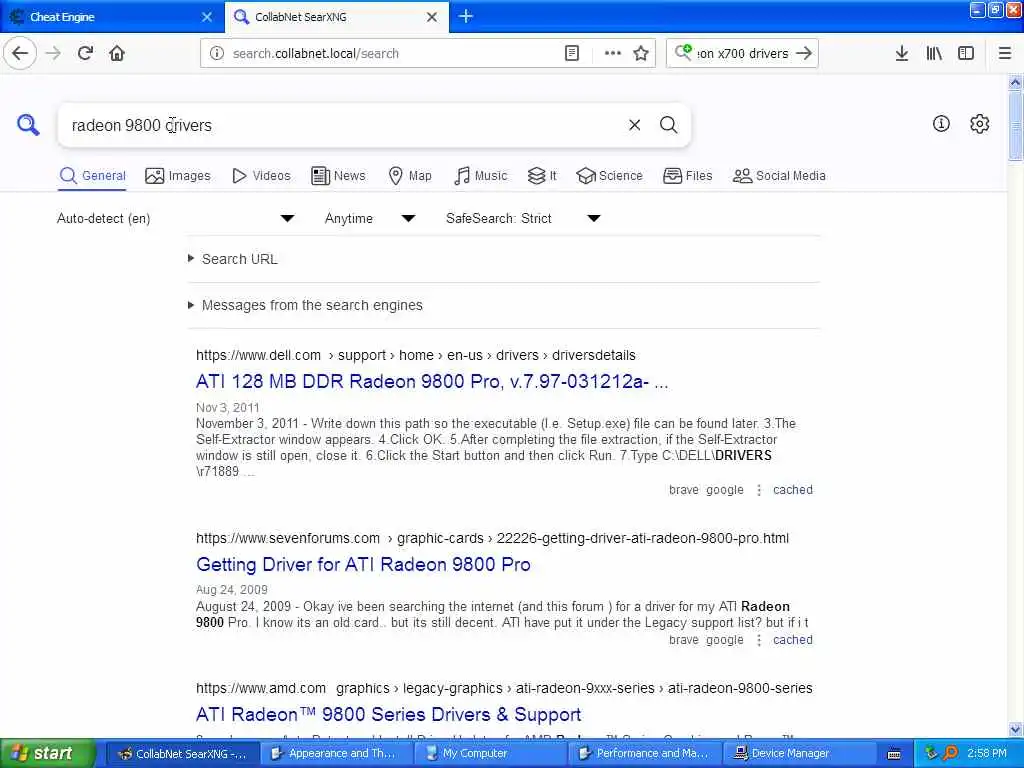
Task: Open a new browser tab
Action: pos(466,16)
